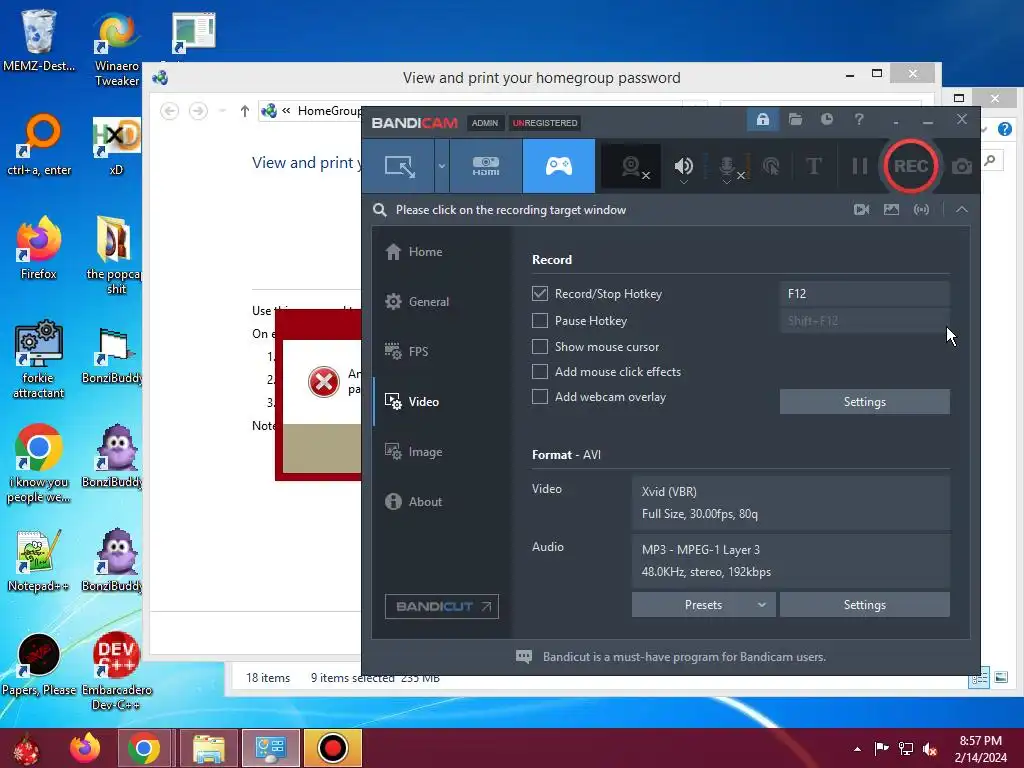Click the F12 record hotkey field
Image resolution: width=1024 pixels, height=768 pixels.
tap(864, 294)
